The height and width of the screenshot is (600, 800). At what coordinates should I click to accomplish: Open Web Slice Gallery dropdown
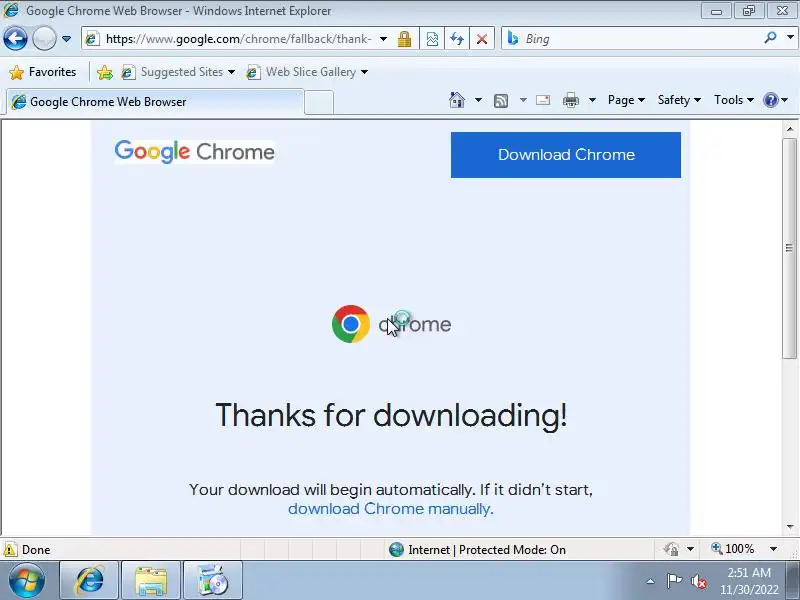pos(307,72)
